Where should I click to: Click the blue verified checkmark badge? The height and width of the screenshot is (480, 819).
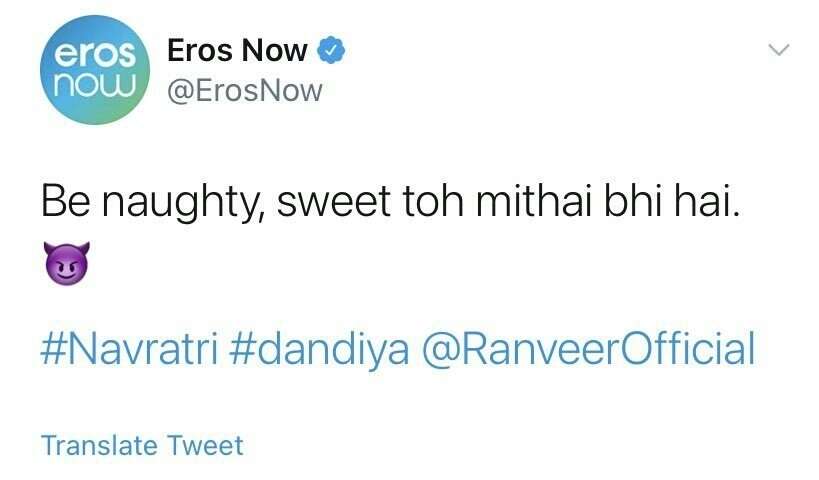pyautogui.click(x=331, y=47)
